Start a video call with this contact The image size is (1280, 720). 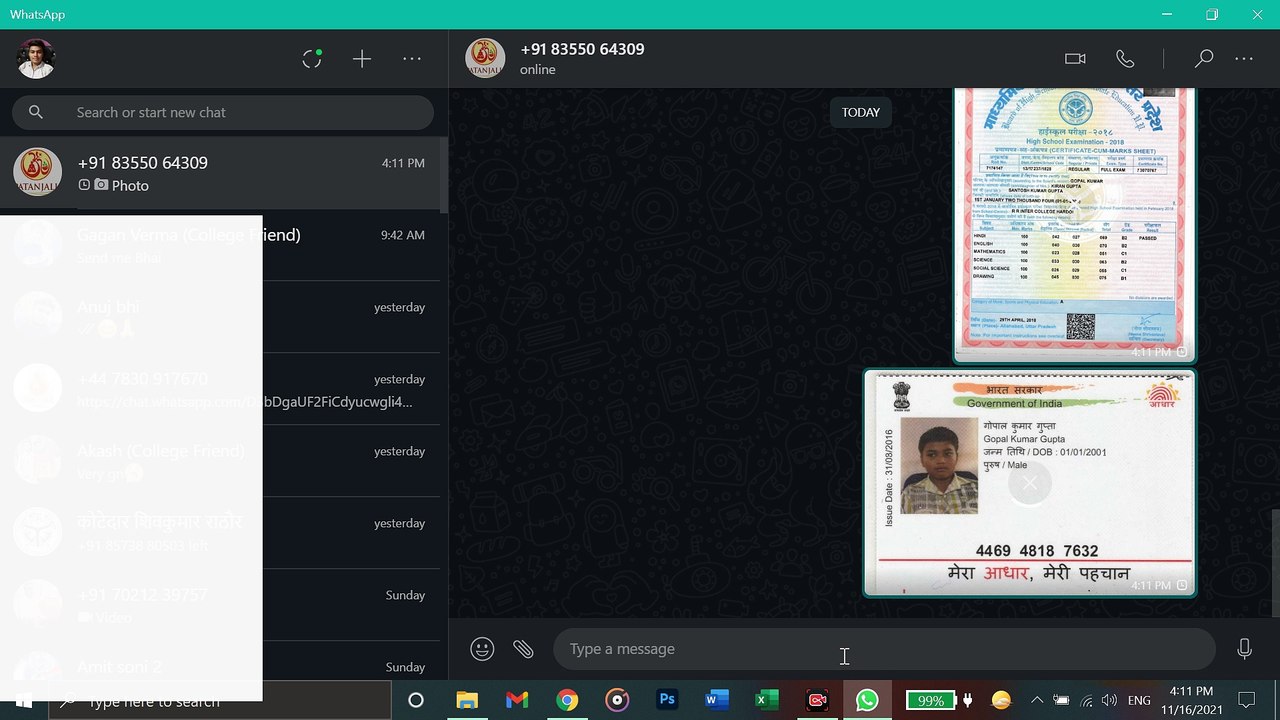coord(1075,59)
